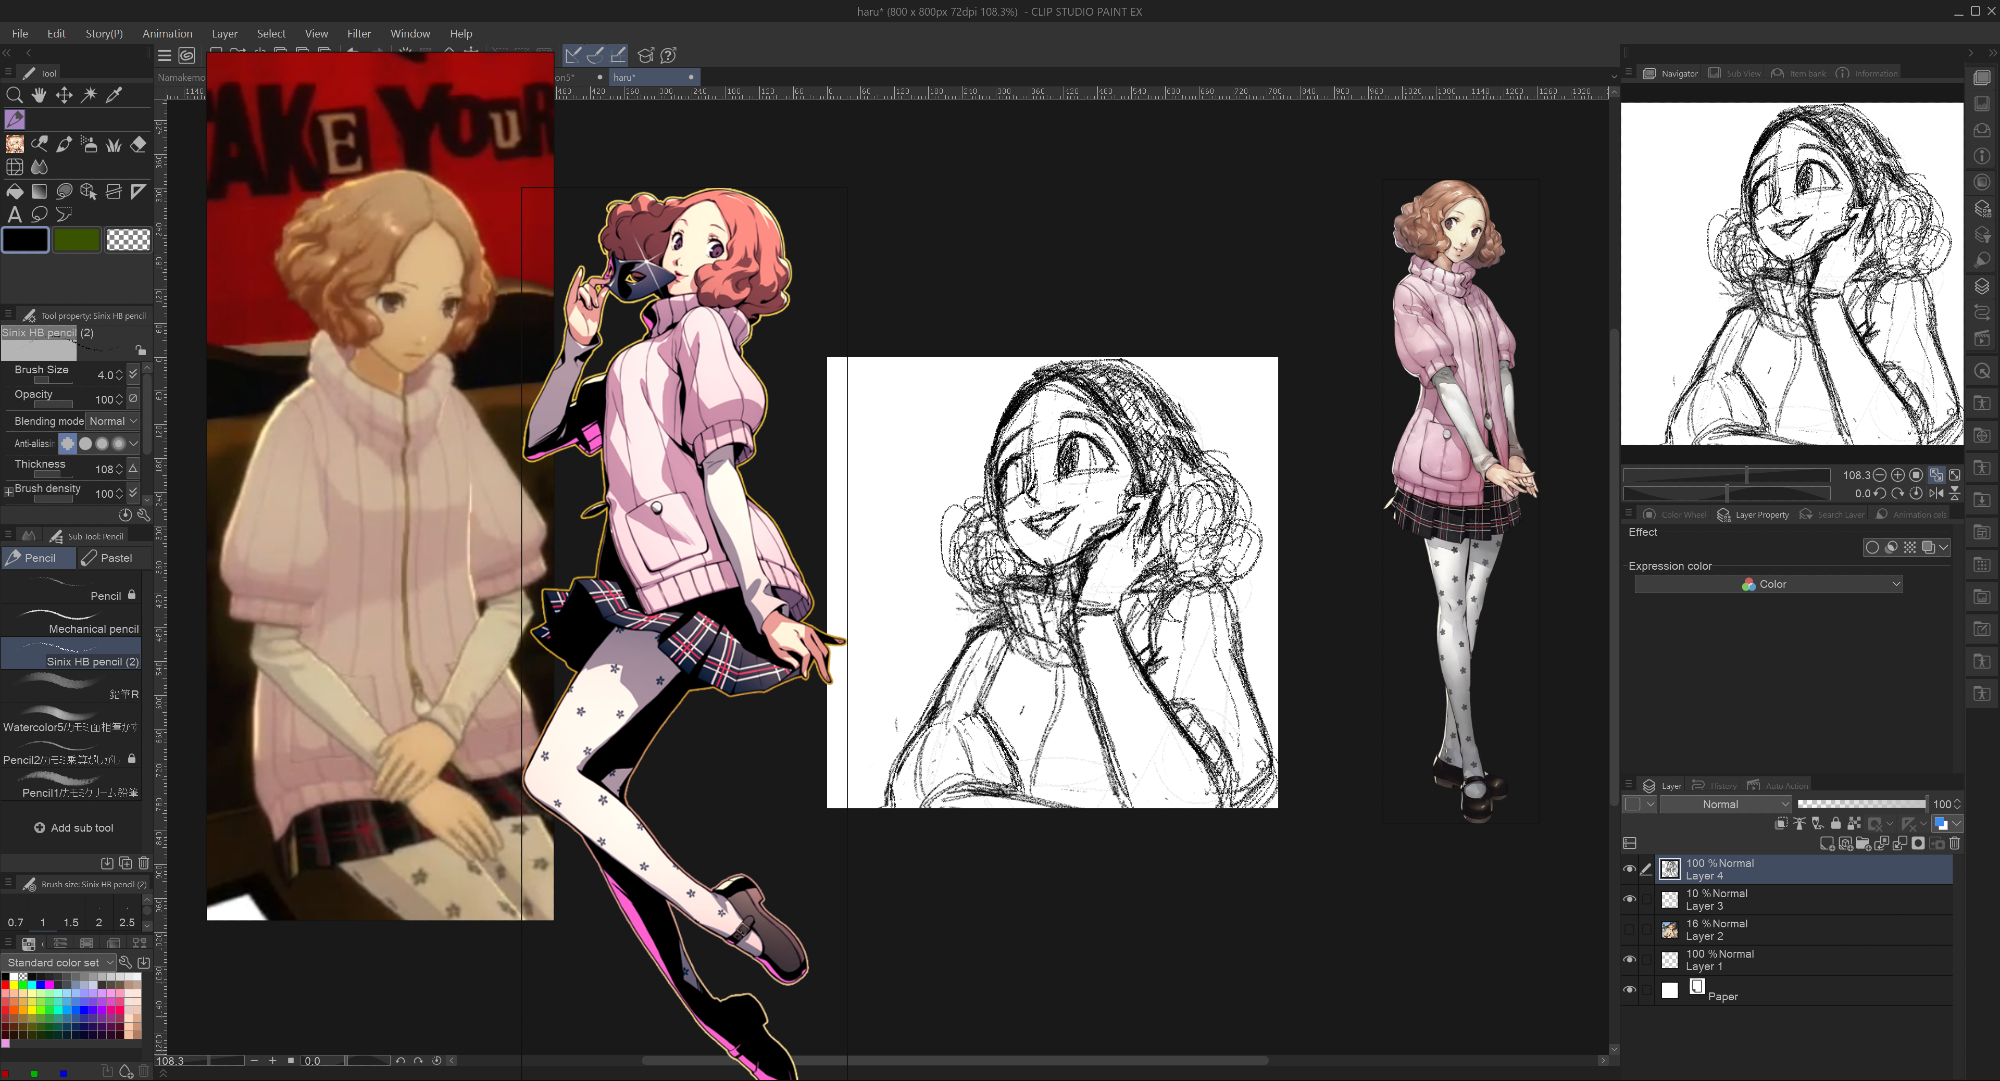The height and width of the screenshot is (1081, 2000).
Task: Select the Eraser tool
Action: (x=138, y=144)
